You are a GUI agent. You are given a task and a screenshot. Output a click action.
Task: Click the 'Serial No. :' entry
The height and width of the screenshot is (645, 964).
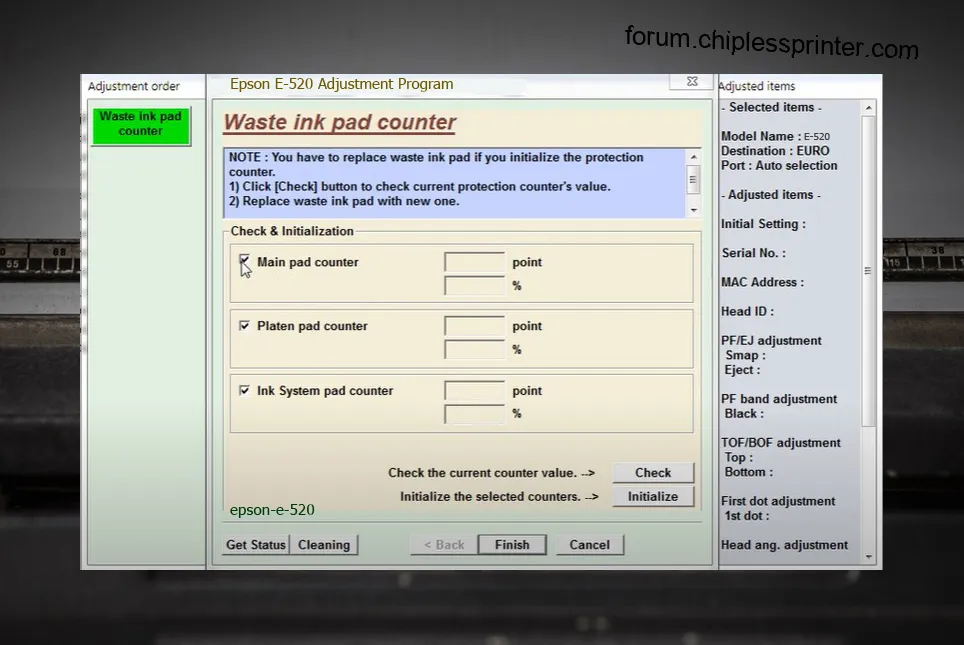[753, 253]
